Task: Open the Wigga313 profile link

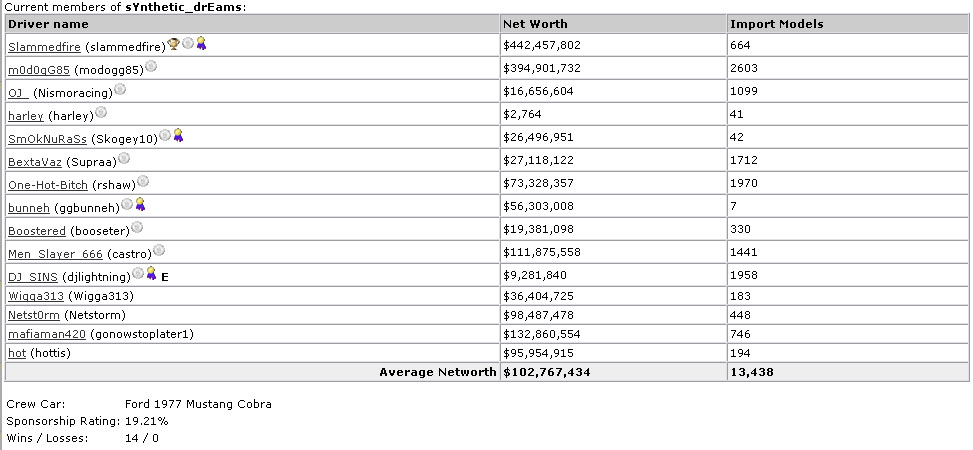Action: pos(36,296)
